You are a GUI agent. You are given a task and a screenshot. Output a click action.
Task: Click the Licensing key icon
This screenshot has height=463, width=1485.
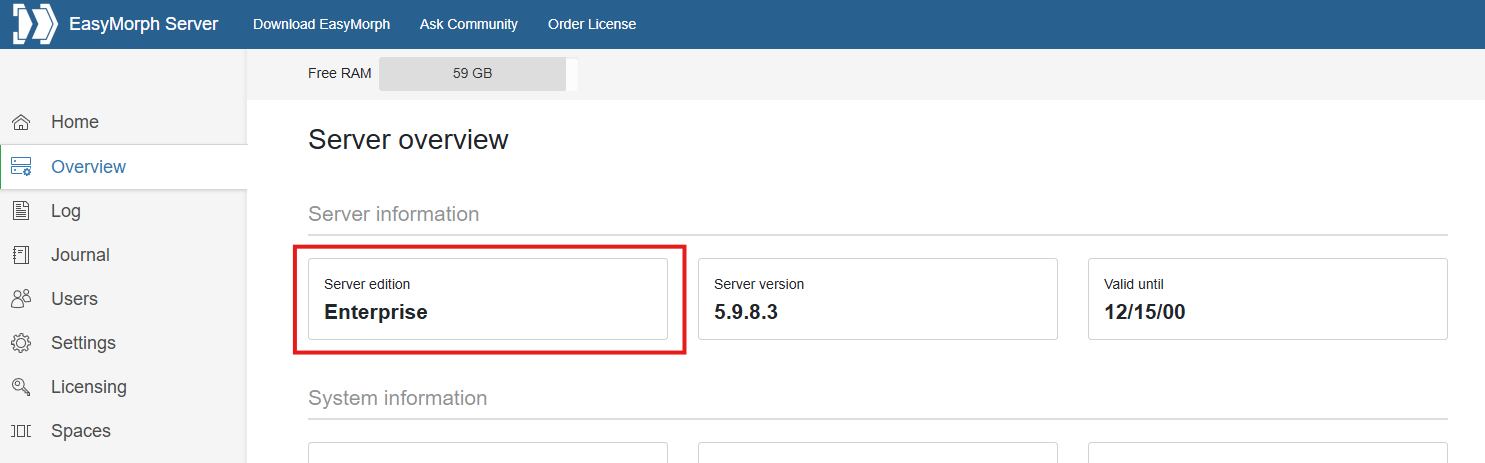(21, 387)
